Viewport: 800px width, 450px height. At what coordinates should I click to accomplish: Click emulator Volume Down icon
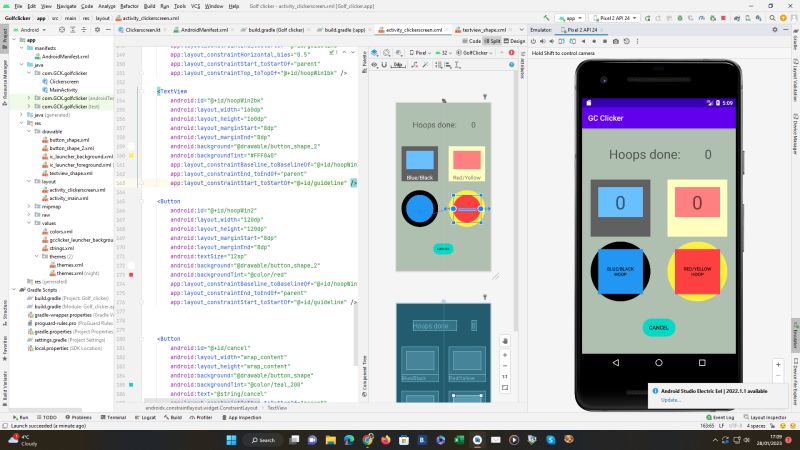click(x=552, y=41)
